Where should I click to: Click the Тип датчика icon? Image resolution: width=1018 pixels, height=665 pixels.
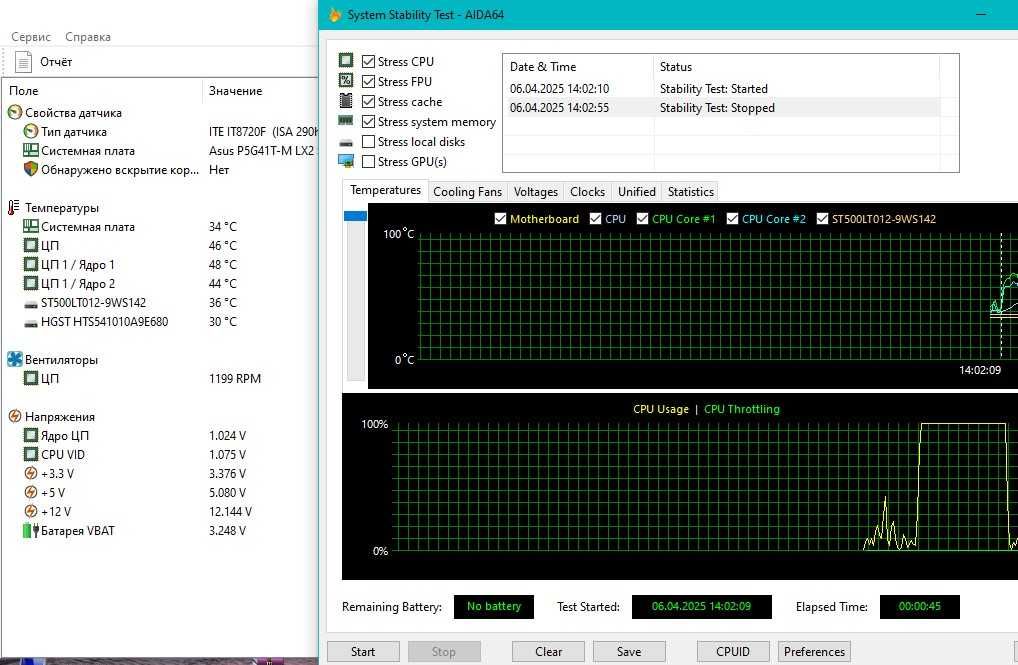(x=31, y=131)
